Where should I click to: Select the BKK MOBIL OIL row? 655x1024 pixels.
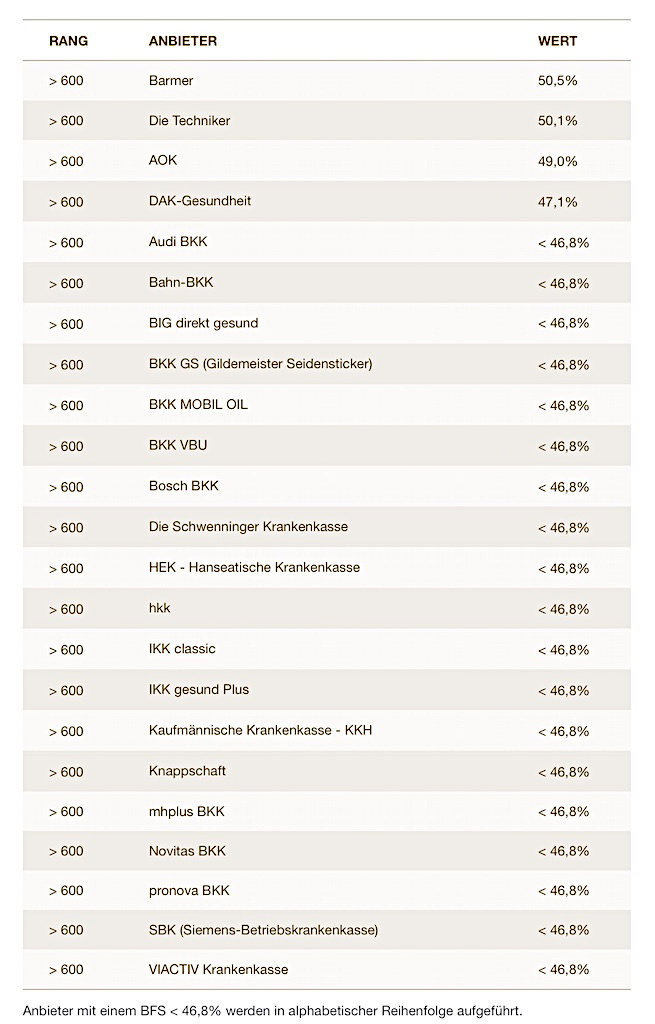click(198, 405)
